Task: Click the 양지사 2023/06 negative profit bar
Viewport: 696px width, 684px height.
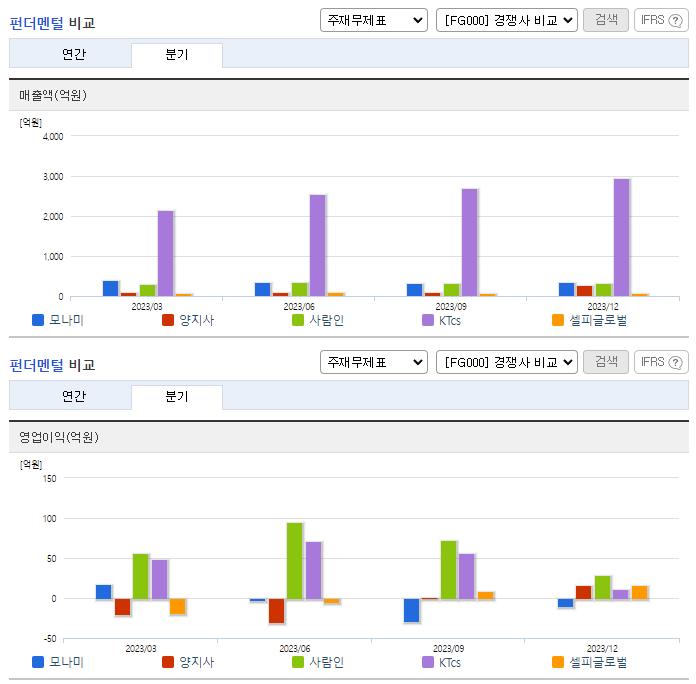Action: (277, 611)
